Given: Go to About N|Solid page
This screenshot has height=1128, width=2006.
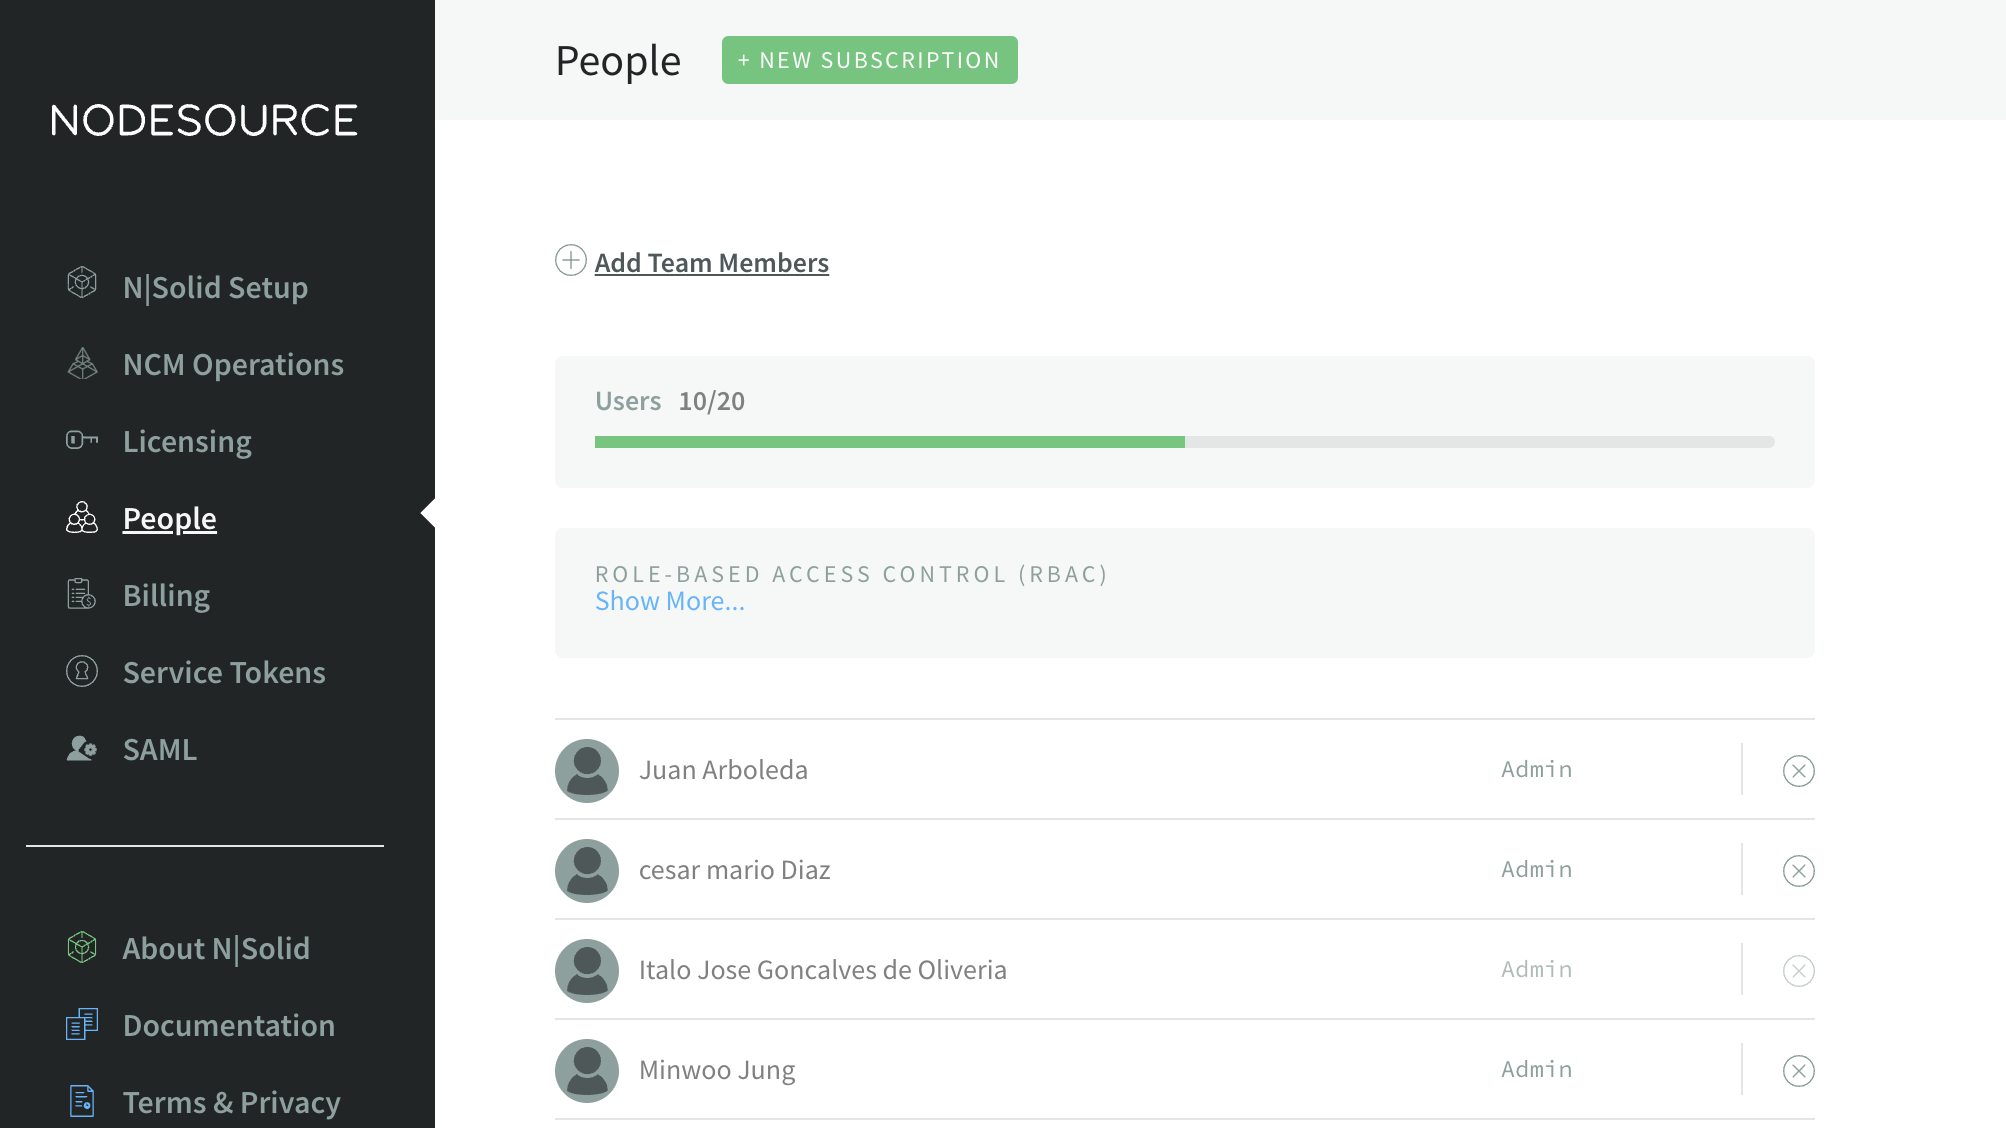Looking at the screenshot, I should 216,948.
